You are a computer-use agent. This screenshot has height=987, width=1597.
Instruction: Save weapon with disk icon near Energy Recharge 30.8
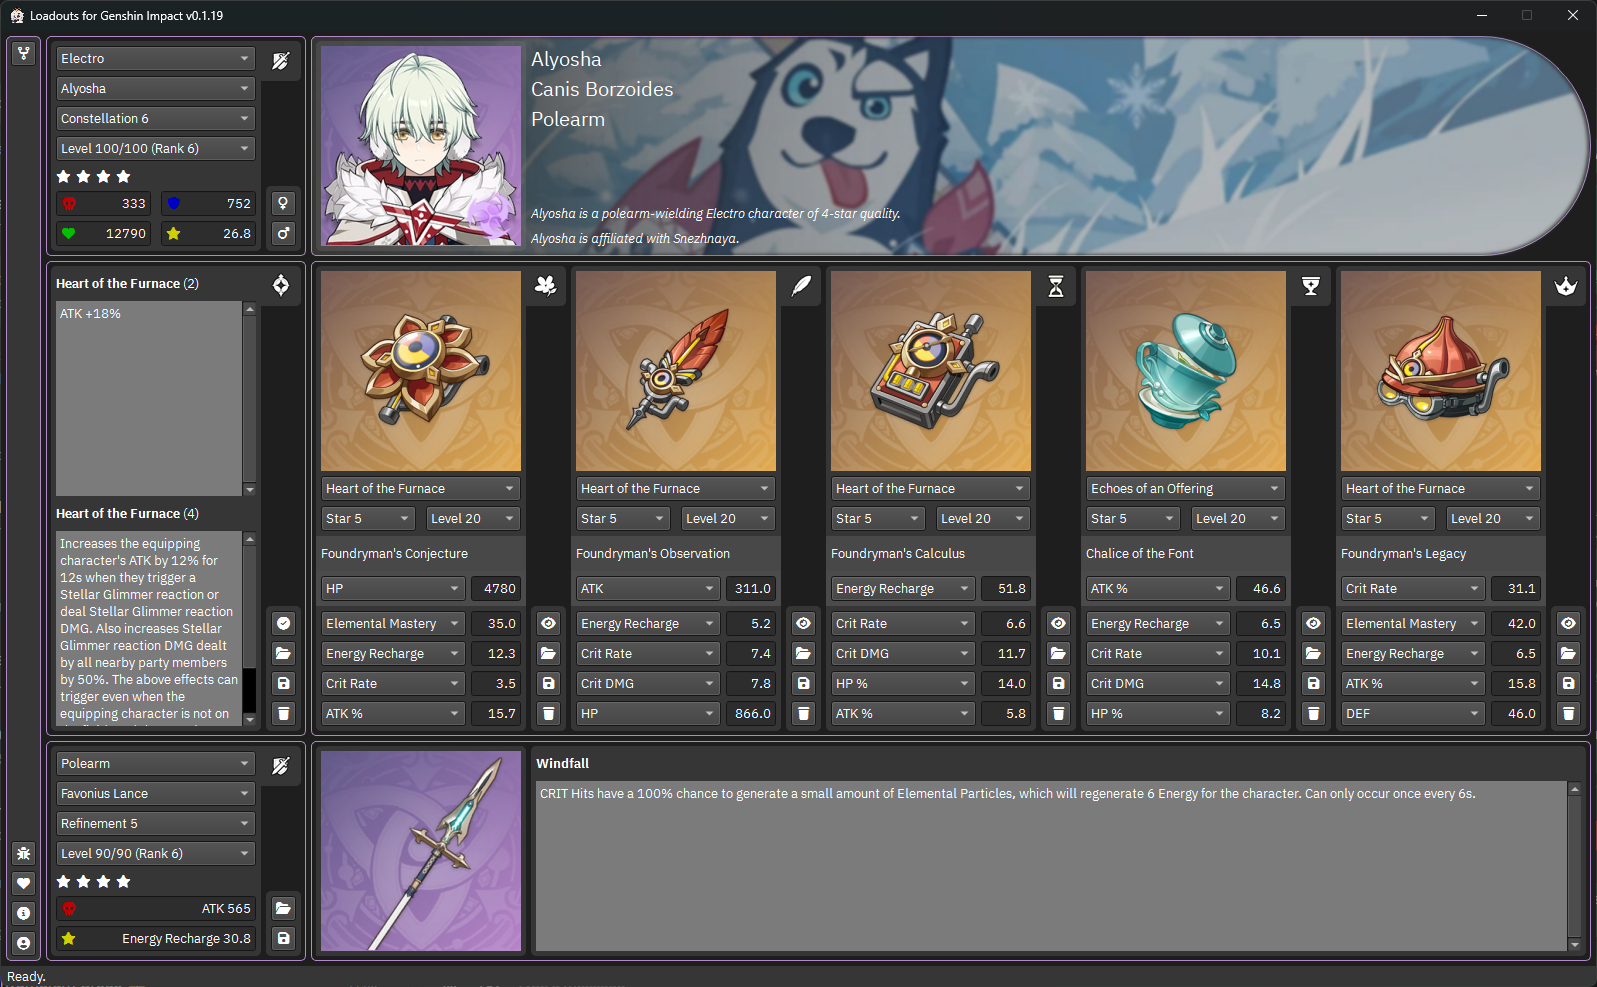[284, 939]
